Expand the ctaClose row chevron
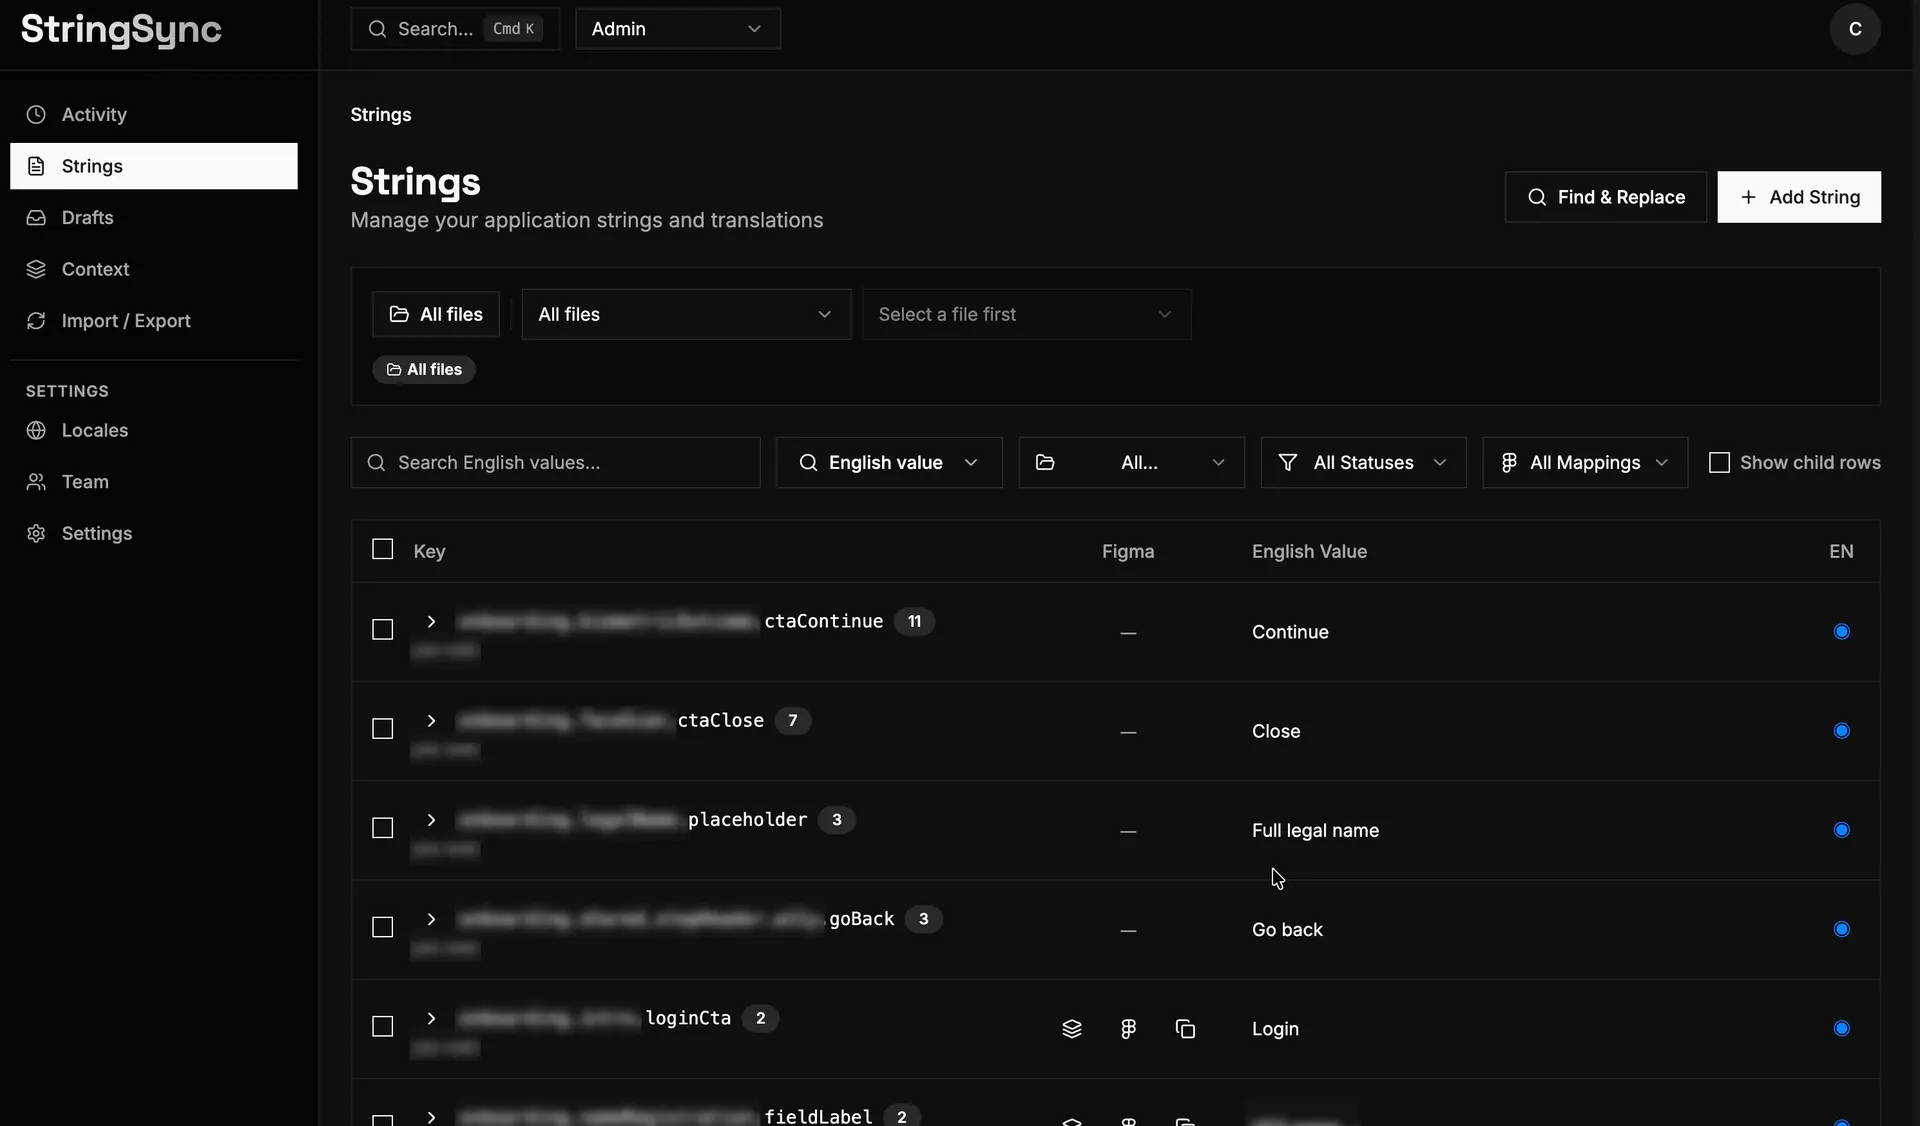Image resolution: width=1920 pixels, height=1126 pixels. (x=431, y=720)
